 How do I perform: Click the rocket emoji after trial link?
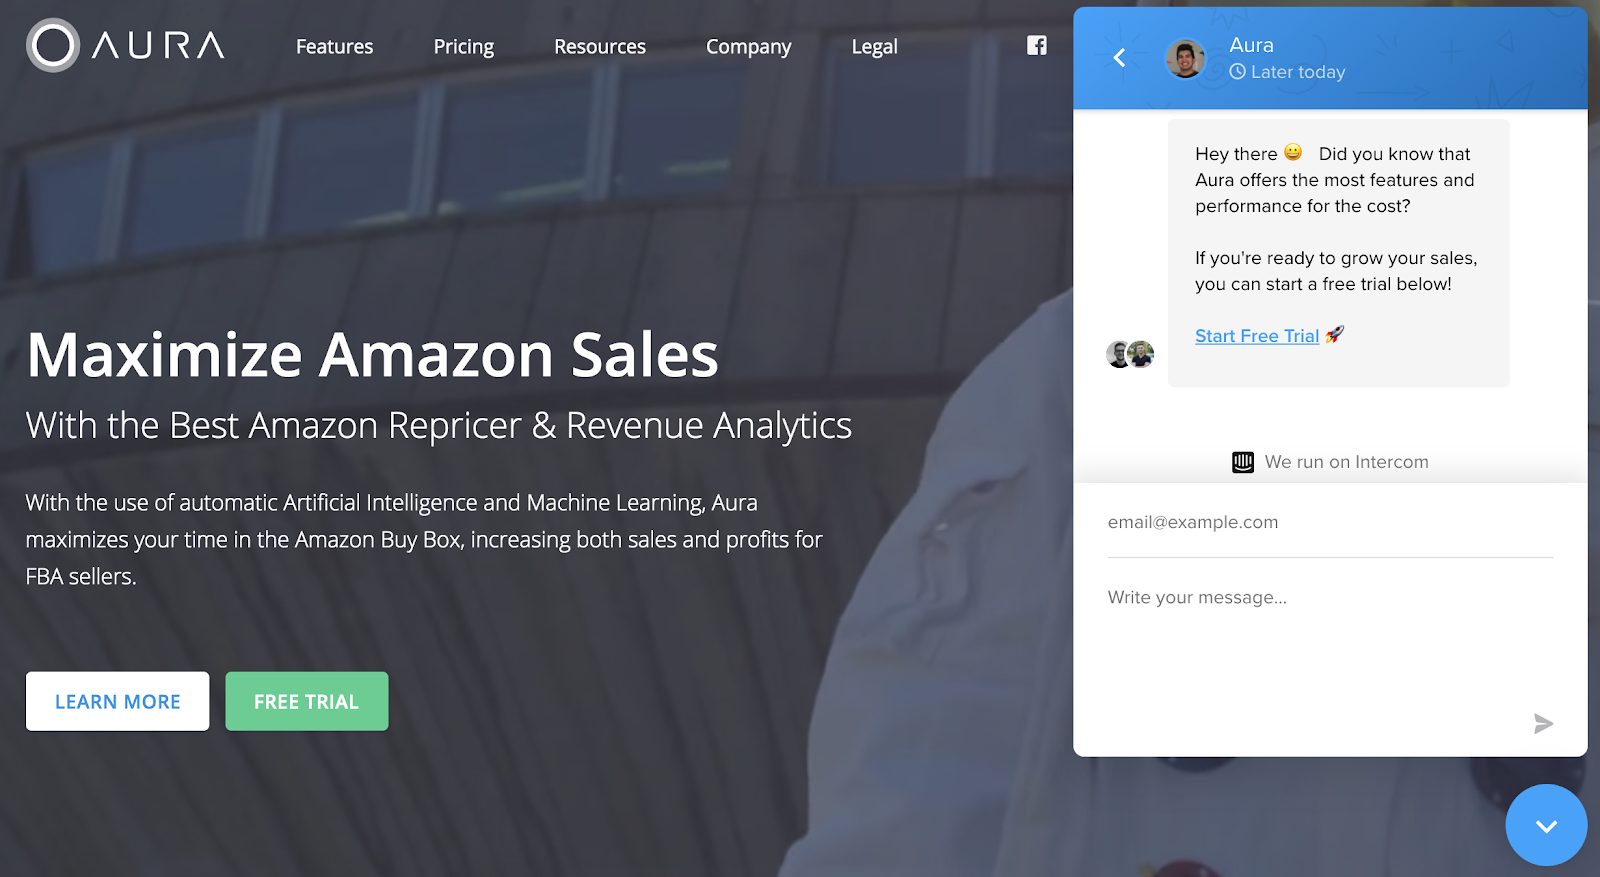tap(1335, 335)
